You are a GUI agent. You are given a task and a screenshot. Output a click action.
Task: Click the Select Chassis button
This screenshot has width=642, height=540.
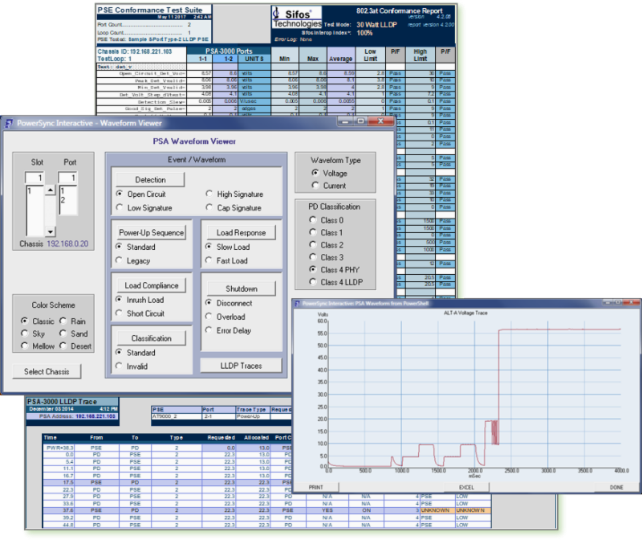point(47,372)
